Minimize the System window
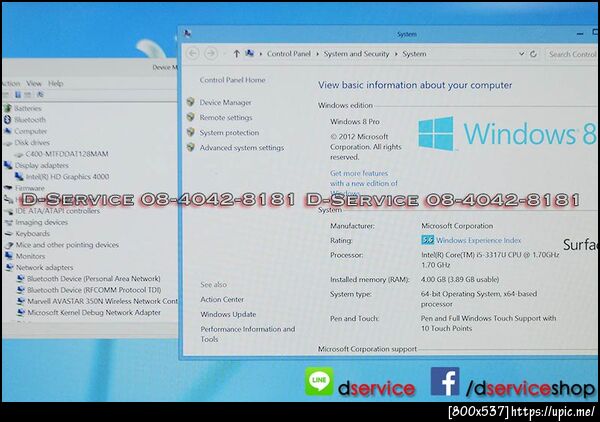The height and width of the screenshot is (422, 600). click(x=580, y=34)
